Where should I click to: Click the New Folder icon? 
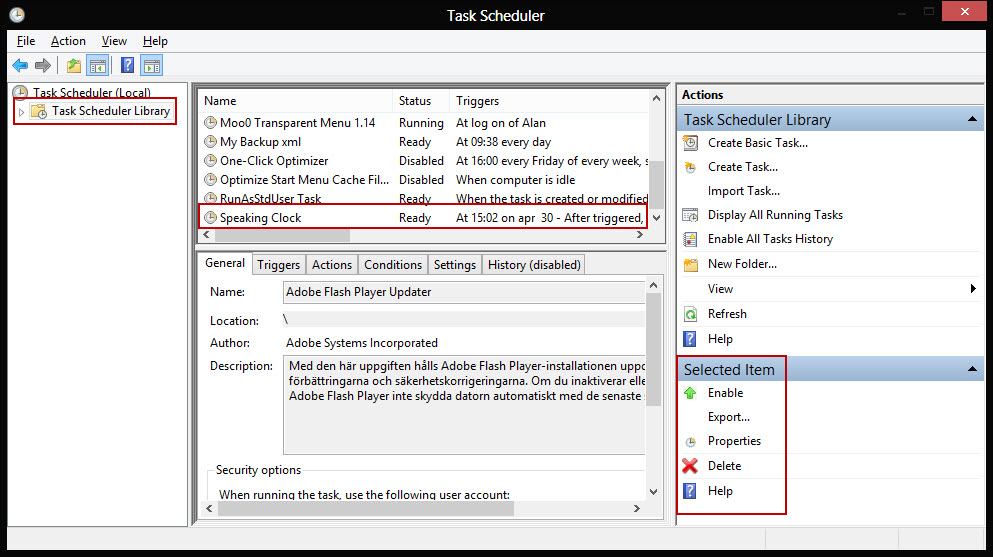[x=690, y=265]
